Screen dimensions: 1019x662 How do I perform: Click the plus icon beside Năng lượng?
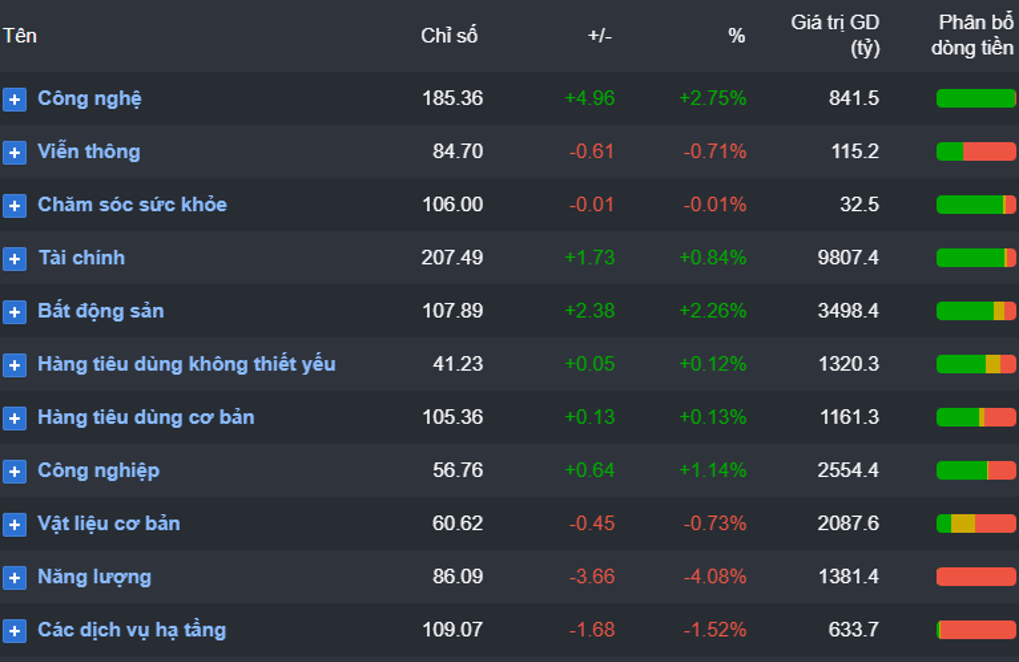(14, 577)
